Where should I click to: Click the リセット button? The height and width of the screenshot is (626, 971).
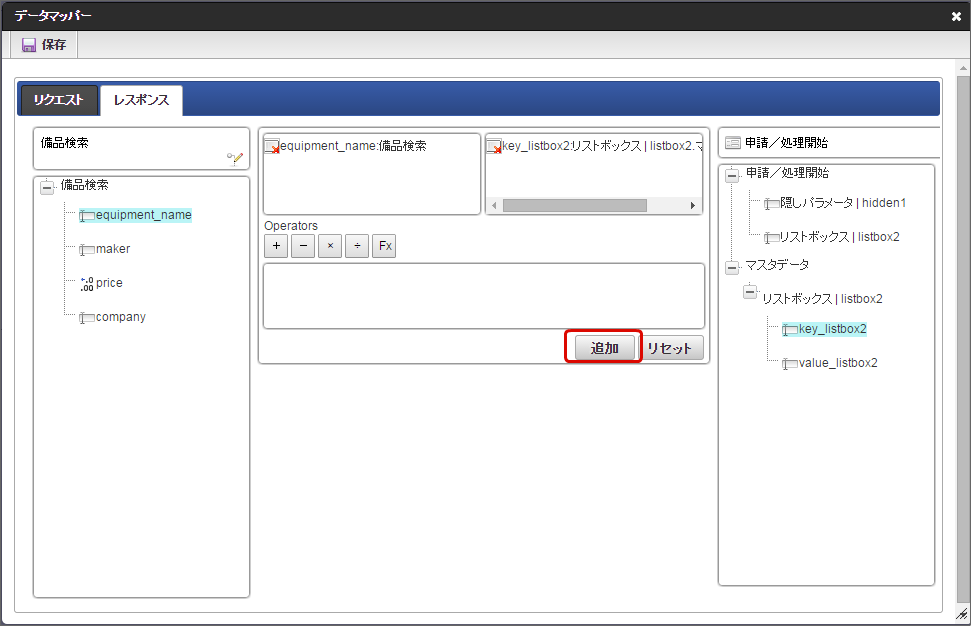(x=669, y=348)
